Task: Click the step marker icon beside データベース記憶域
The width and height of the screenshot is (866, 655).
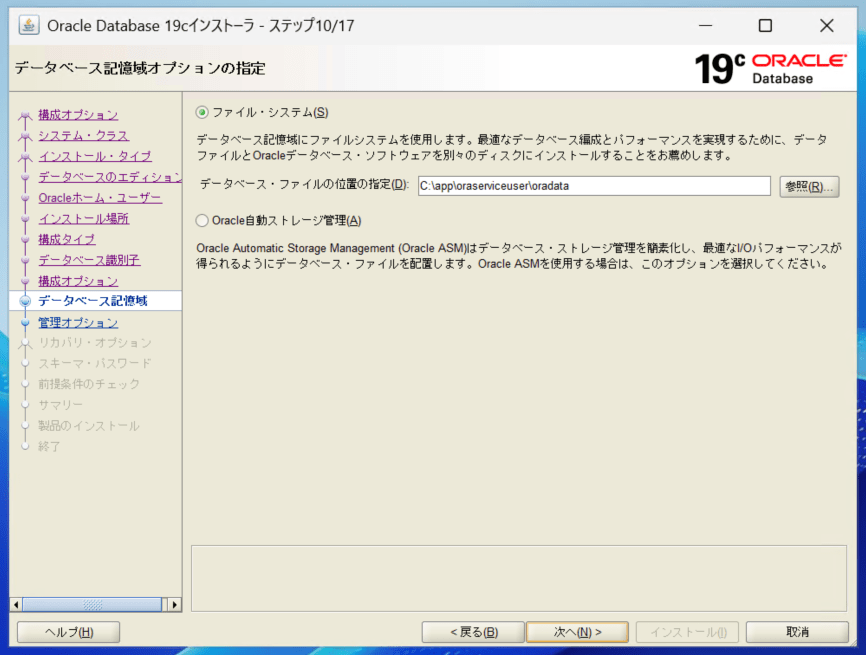Action: [x=25, y=301]
